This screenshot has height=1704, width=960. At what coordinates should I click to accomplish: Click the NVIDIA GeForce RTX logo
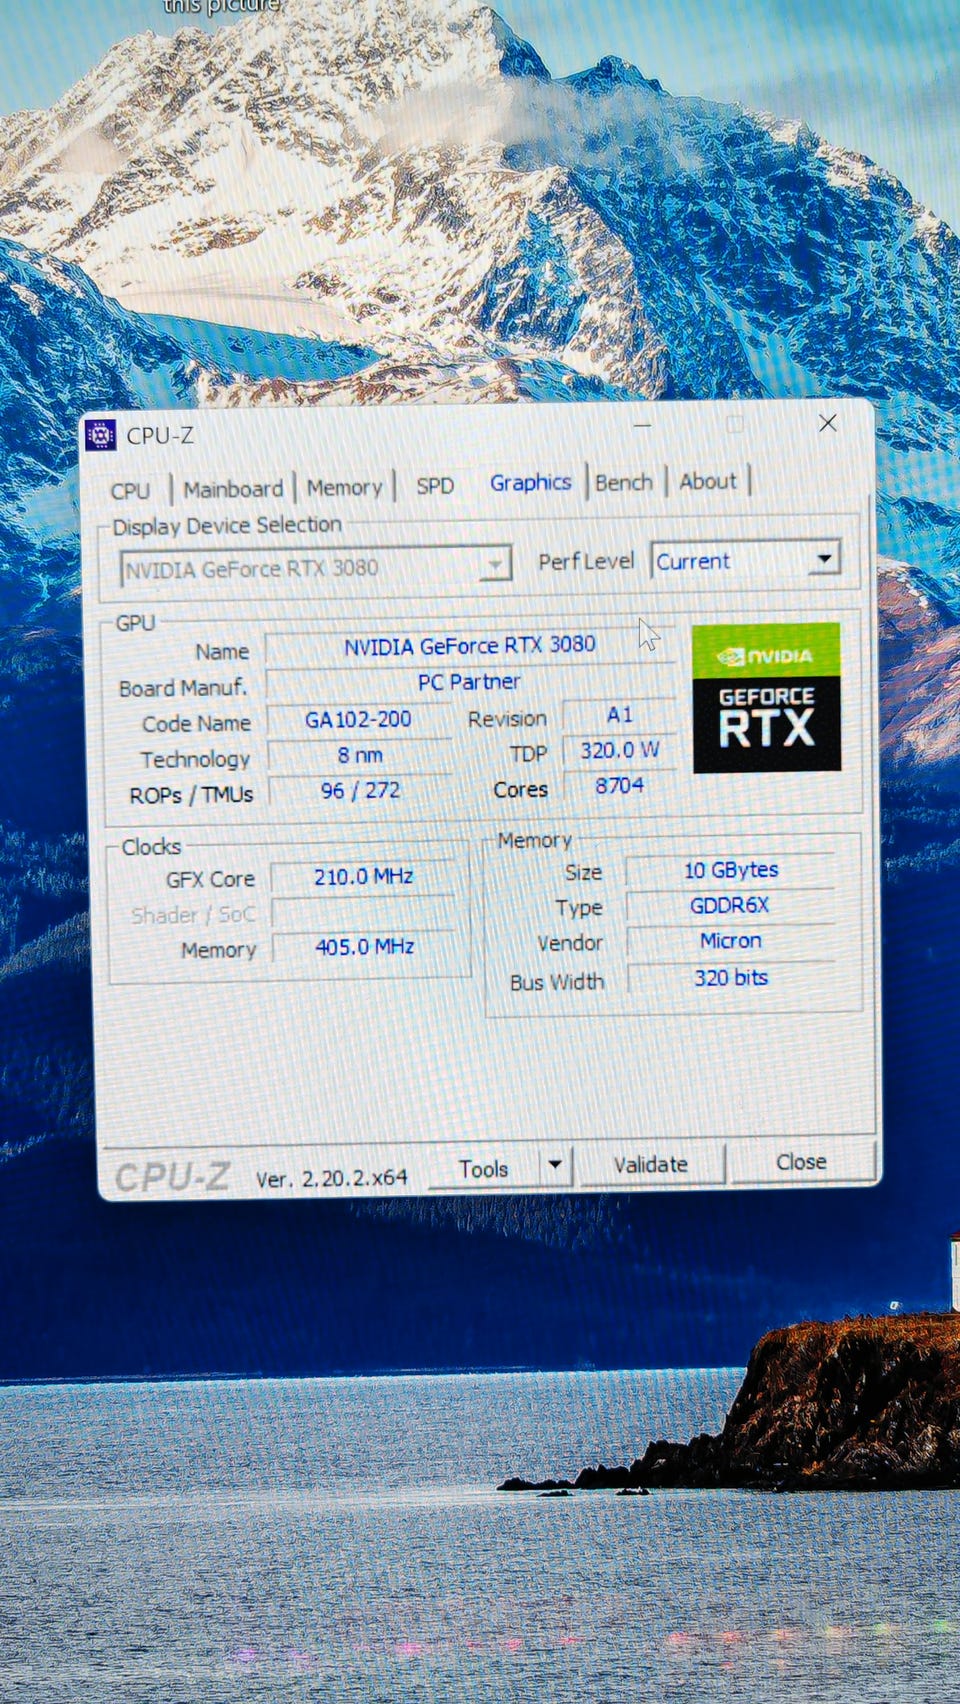pos(766,697)
